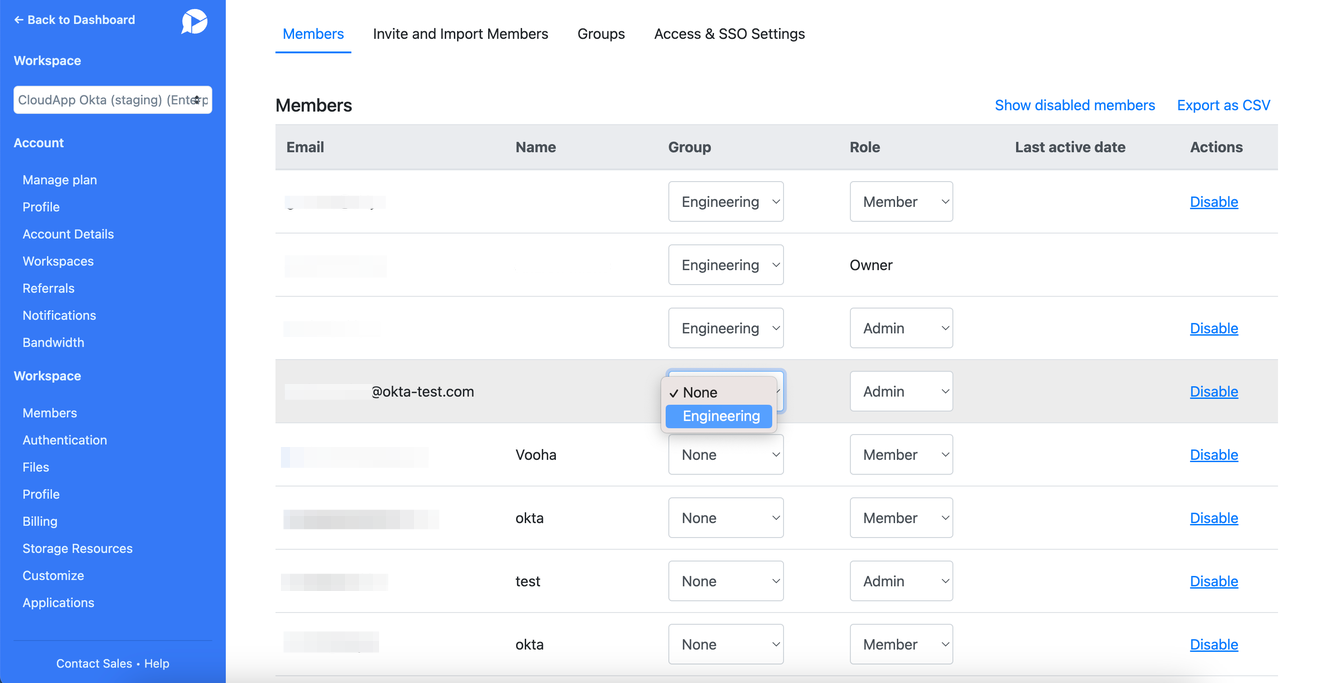
Task: Select None option in open group dropdown
Action: [720, 392]
